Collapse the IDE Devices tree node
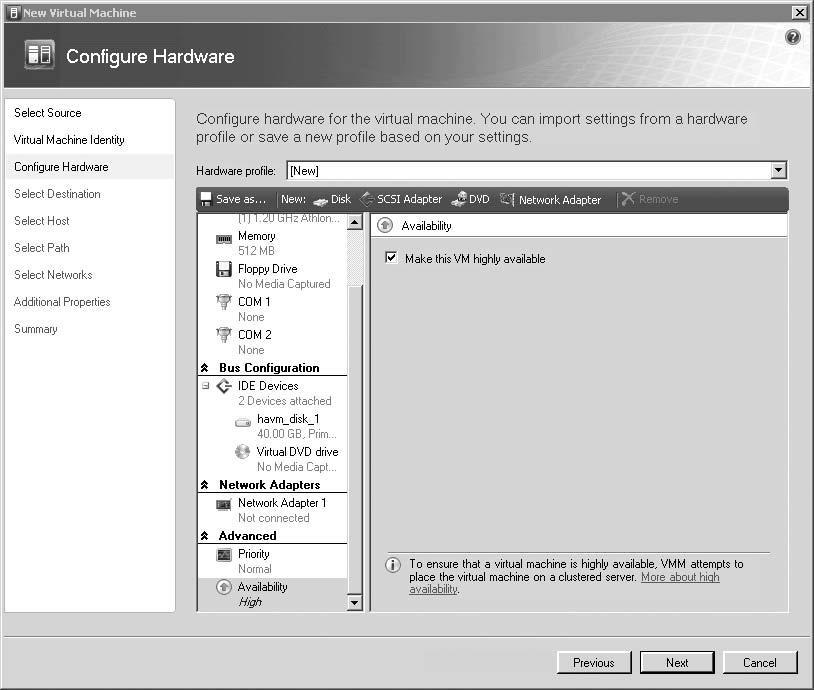 point(206,386)
